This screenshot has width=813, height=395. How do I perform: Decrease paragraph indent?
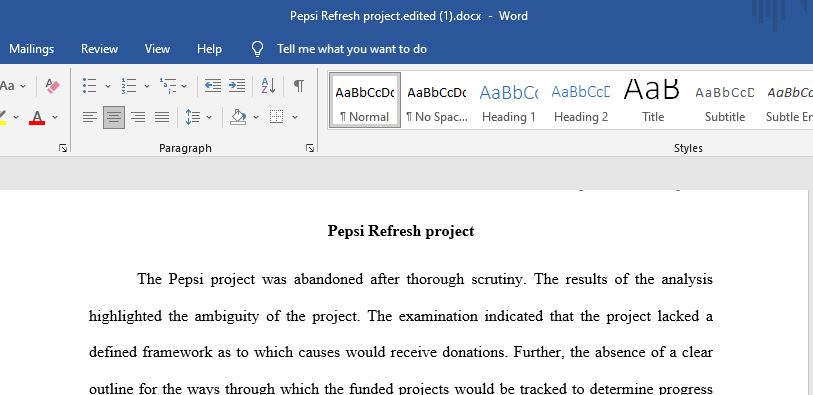pyautogui.click(x=213, y=86)
